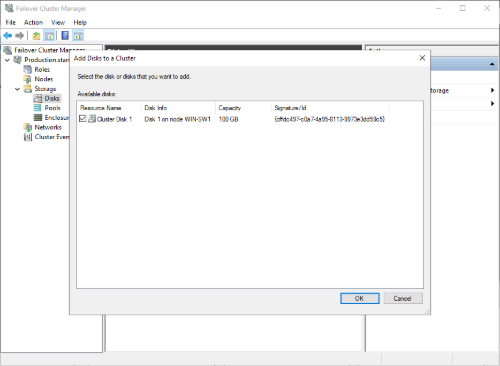Screen dimensions: 500x366
Task: Click the disk signature GUID cell
Action: (x=330, y=119)
